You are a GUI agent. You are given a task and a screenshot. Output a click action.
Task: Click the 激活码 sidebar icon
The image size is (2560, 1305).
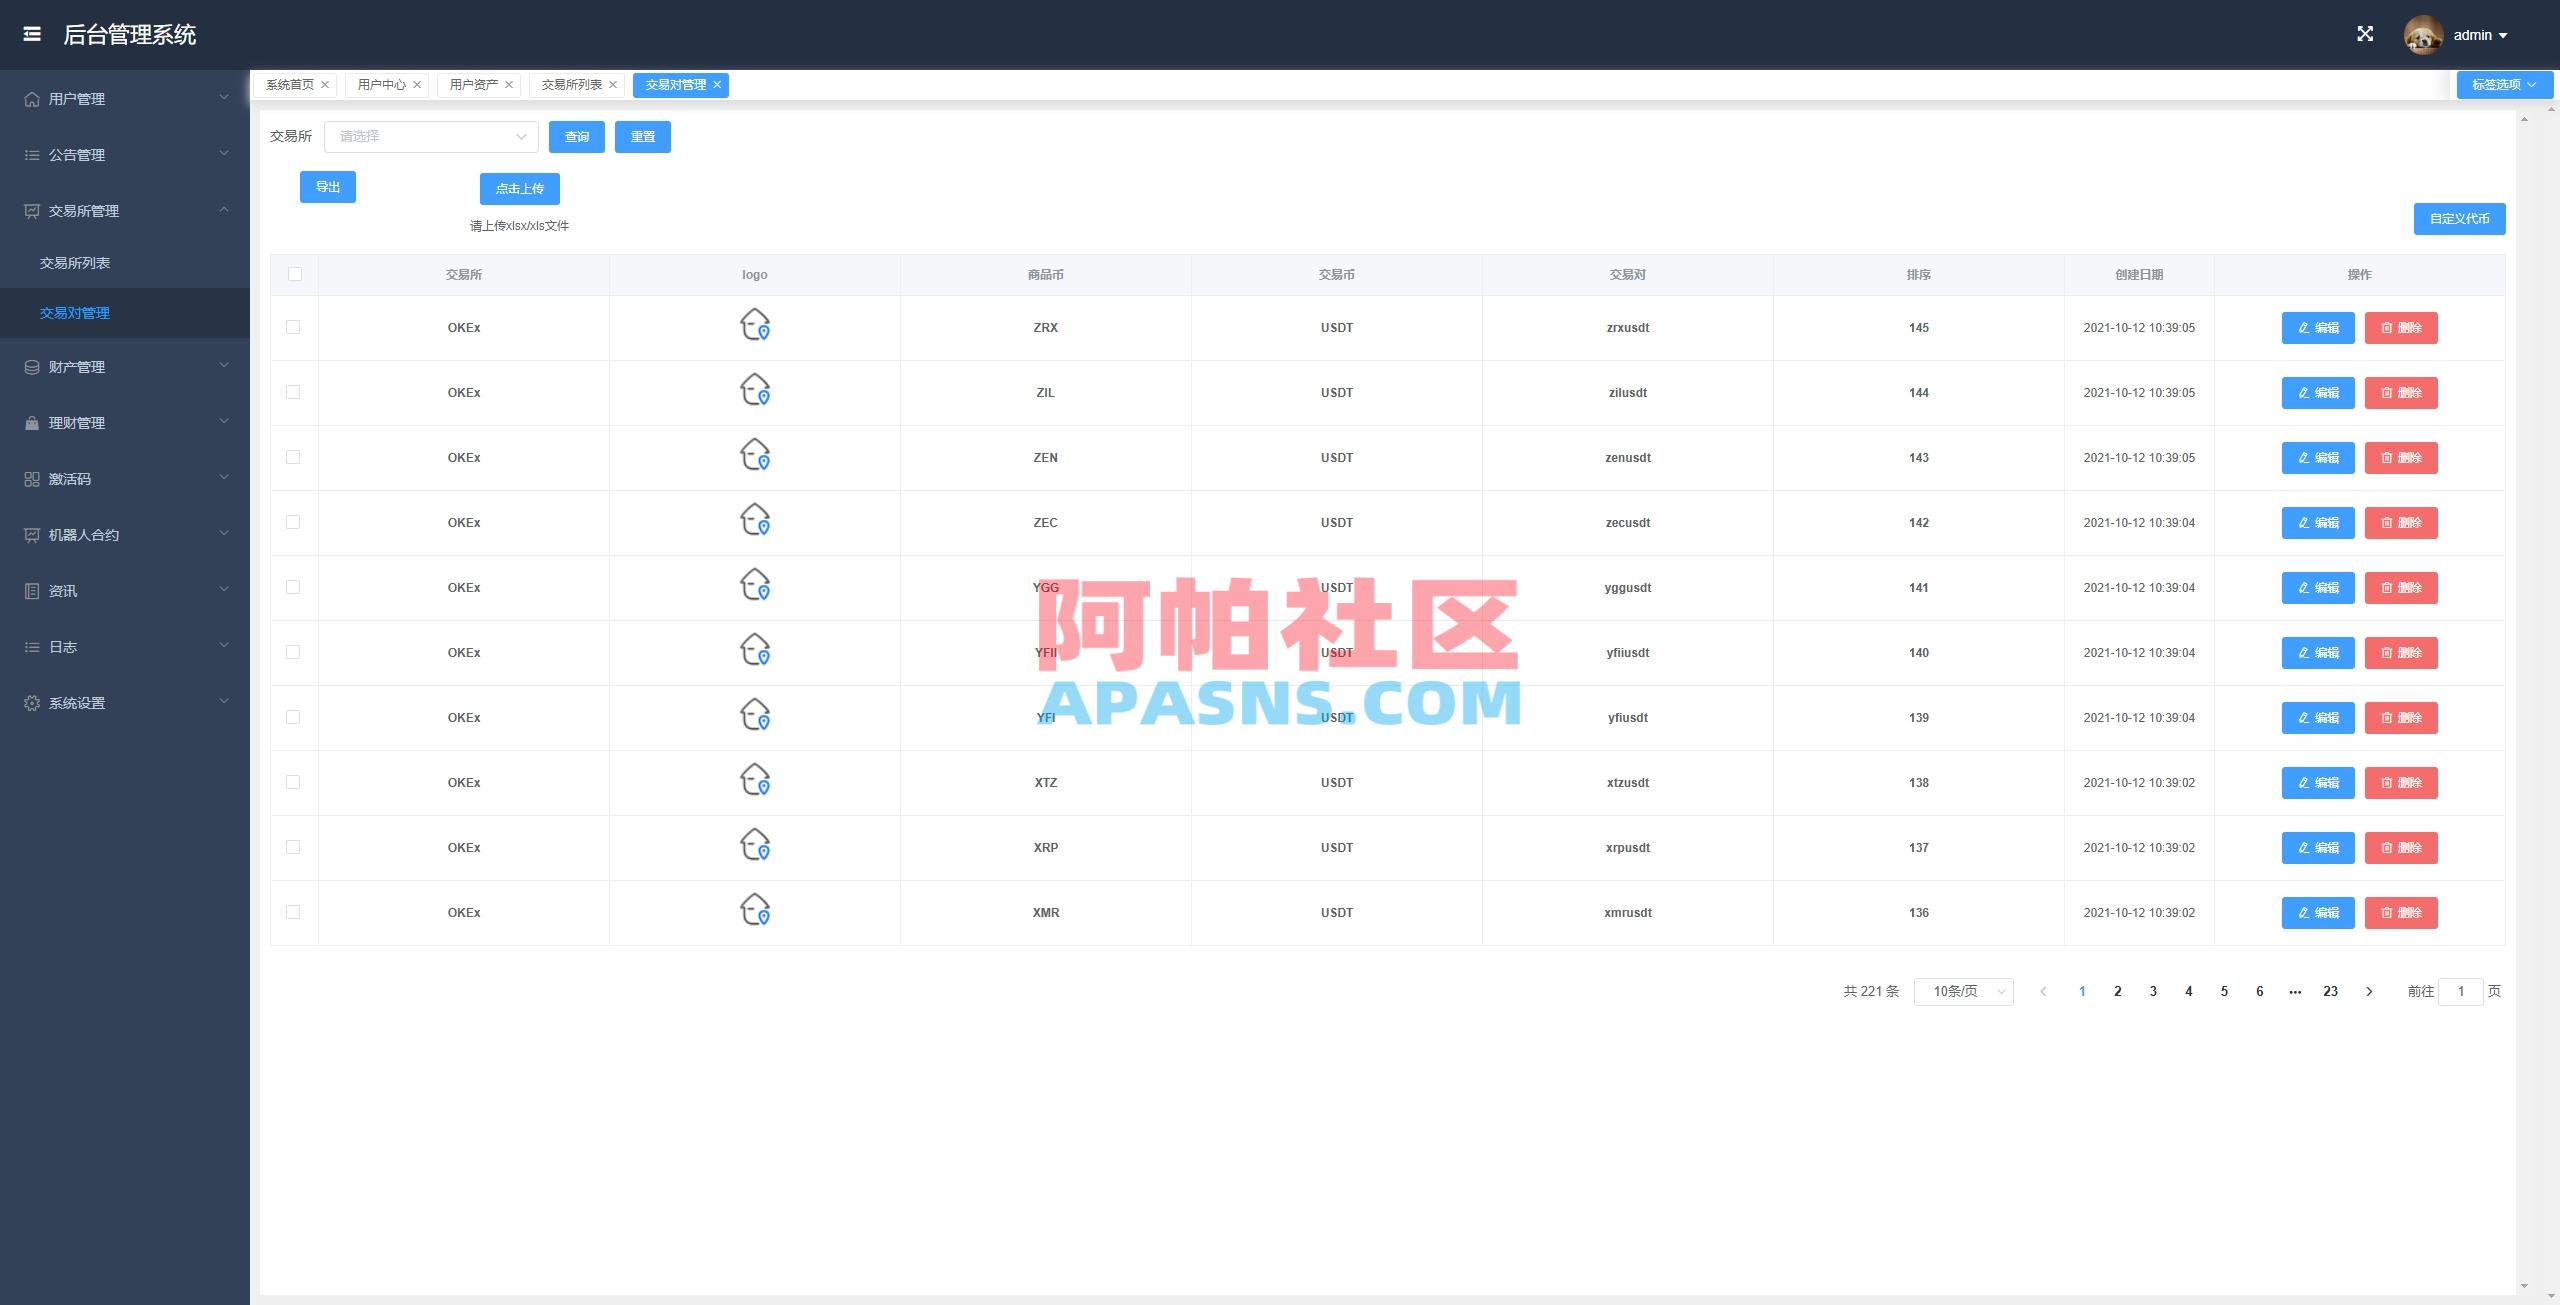click(x=30, y=479)
